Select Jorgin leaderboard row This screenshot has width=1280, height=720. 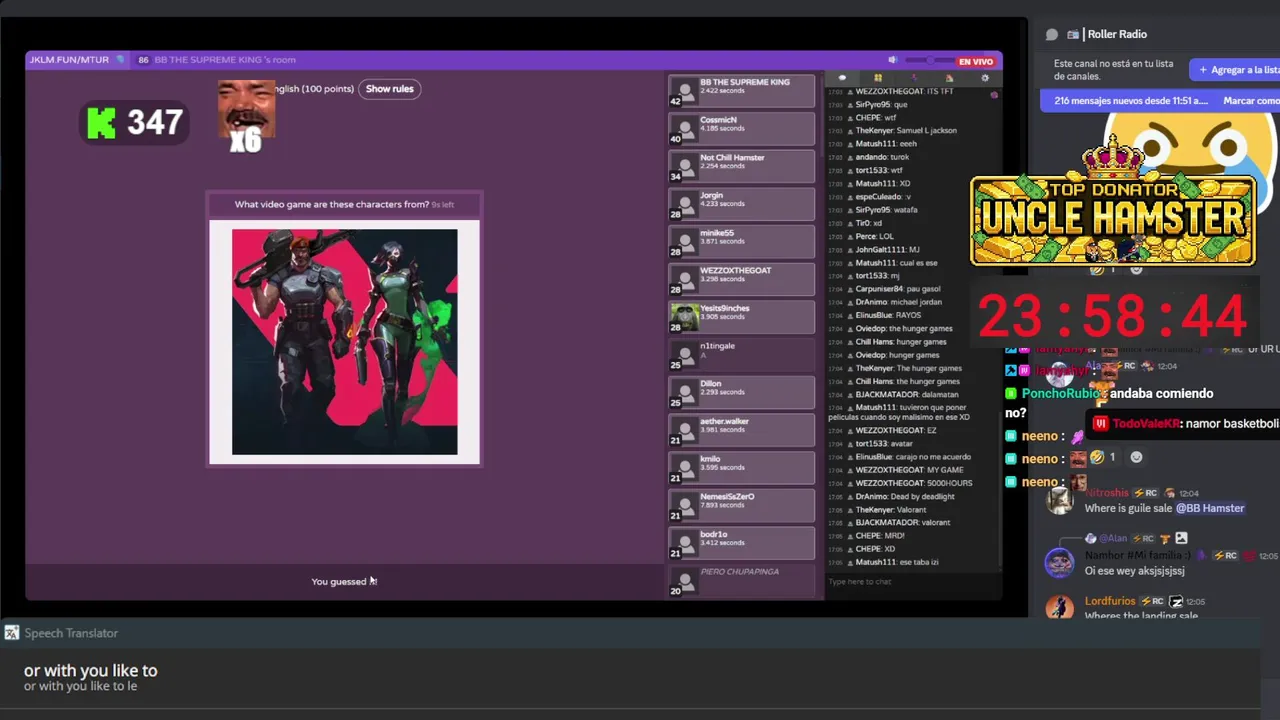741,204
